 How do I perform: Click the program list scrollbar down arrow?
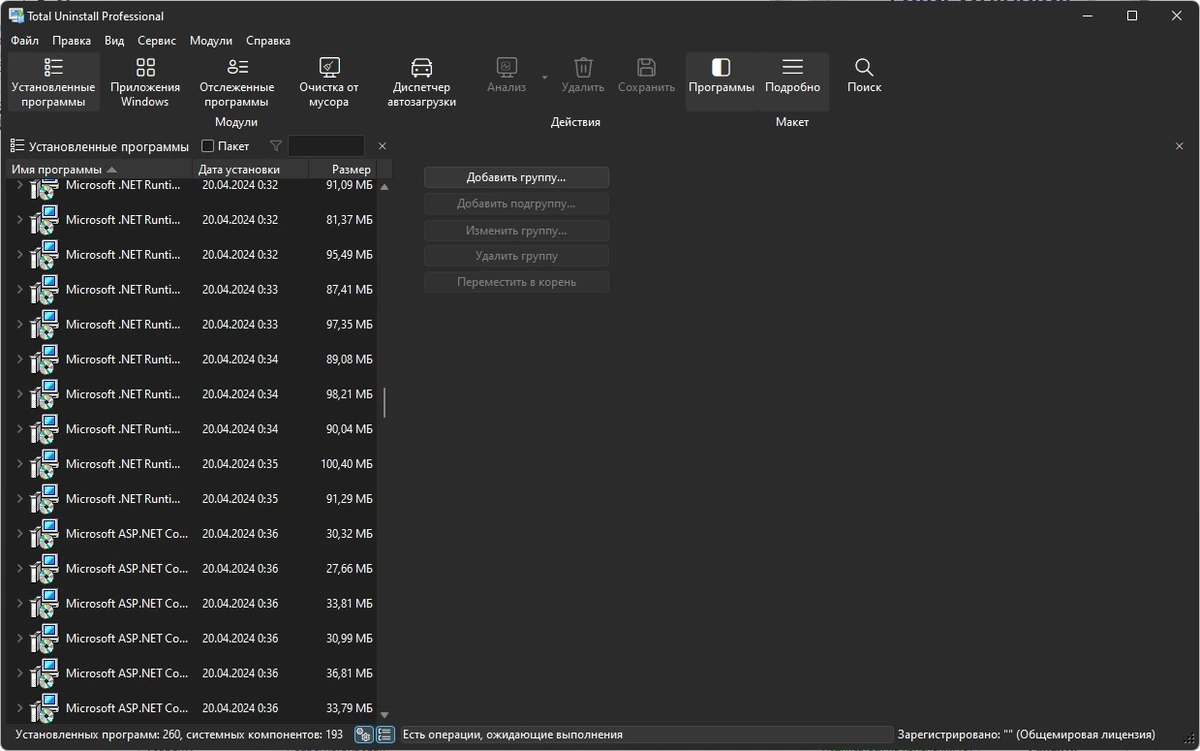click(384, 716)
